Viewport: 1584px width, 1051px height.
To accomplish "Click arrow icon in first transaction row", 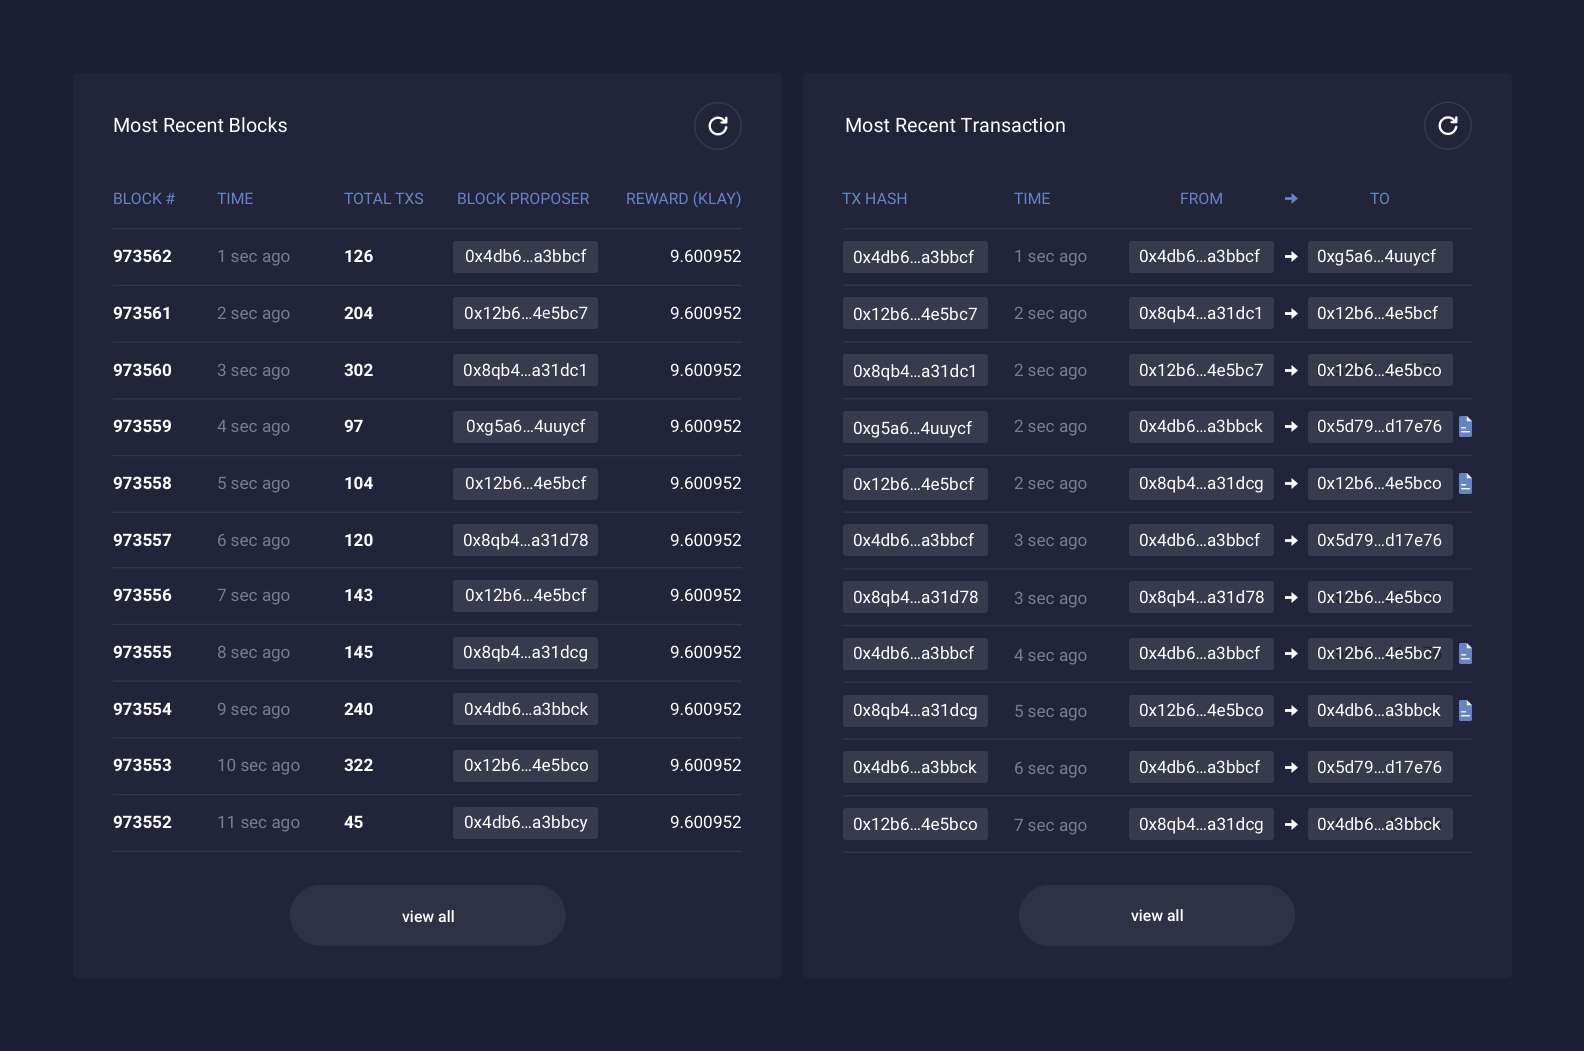I will (1291, 257).
